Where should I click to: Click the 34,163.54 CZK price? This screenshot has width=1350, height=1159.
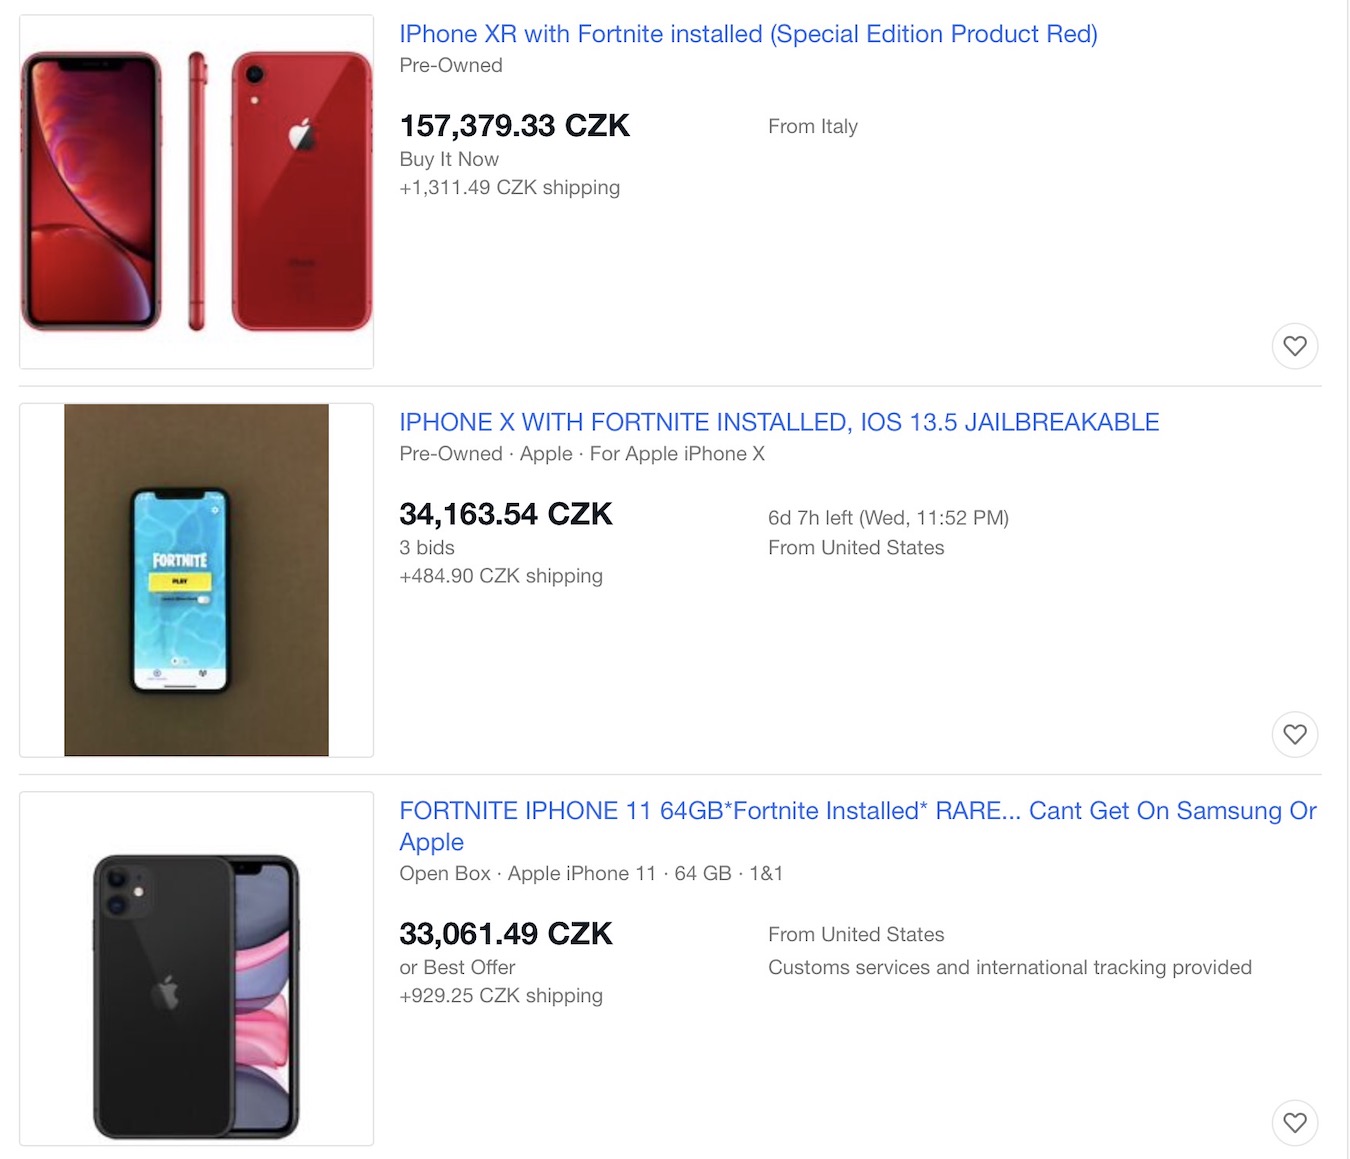[x=506, y=514]
